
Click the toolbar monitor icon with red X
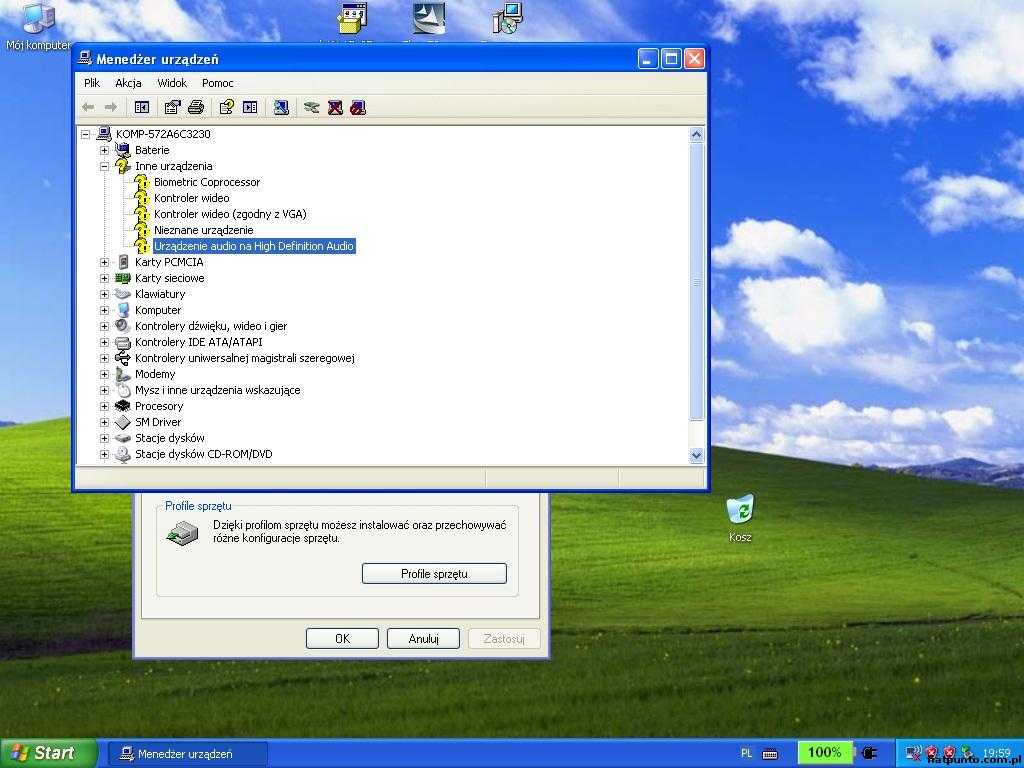point(335,107)
